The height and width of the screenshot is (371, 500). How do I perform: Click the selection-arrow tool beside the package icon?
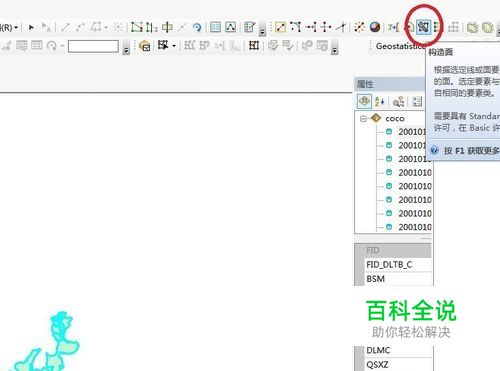click(163, 45)
